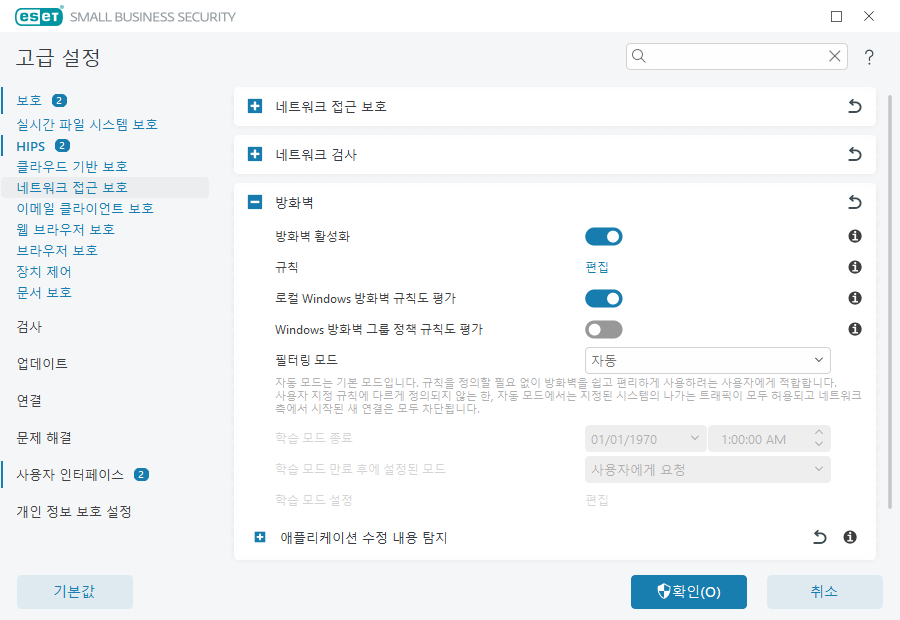Disable the 방화벽 활성화 toggle
Screen dimensions: 900x620
(604, 237)
